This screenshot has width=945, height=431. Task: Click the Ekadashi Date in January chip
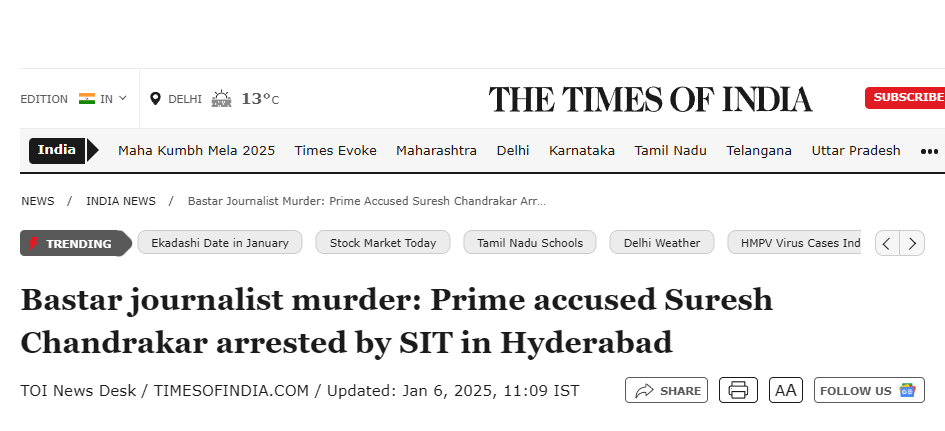coord(220,243)
